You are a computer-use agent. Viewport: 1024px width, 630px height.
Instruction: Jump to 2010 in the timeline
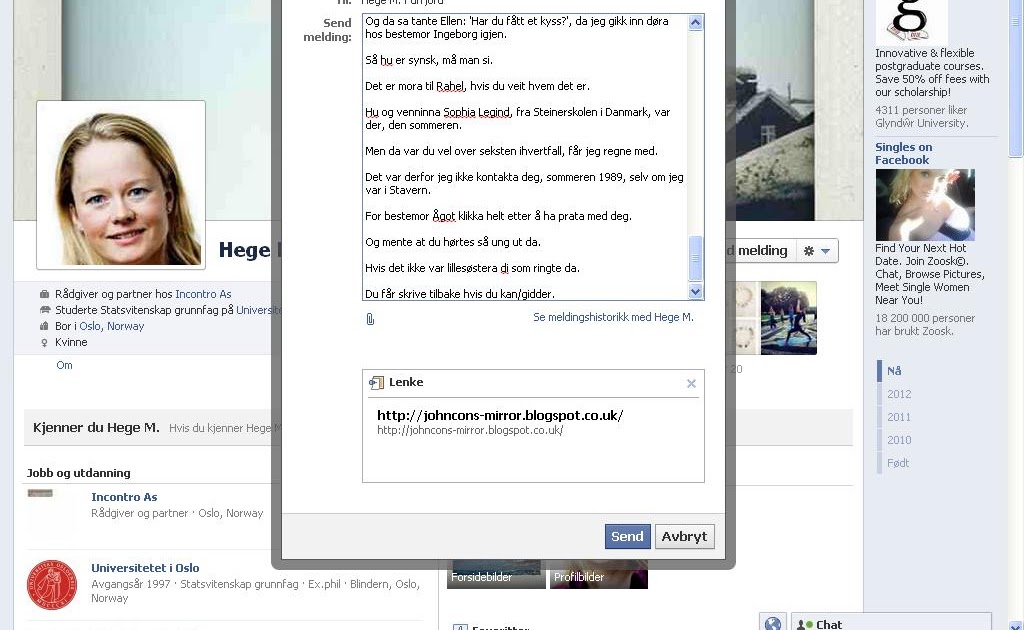pos(899,440)
